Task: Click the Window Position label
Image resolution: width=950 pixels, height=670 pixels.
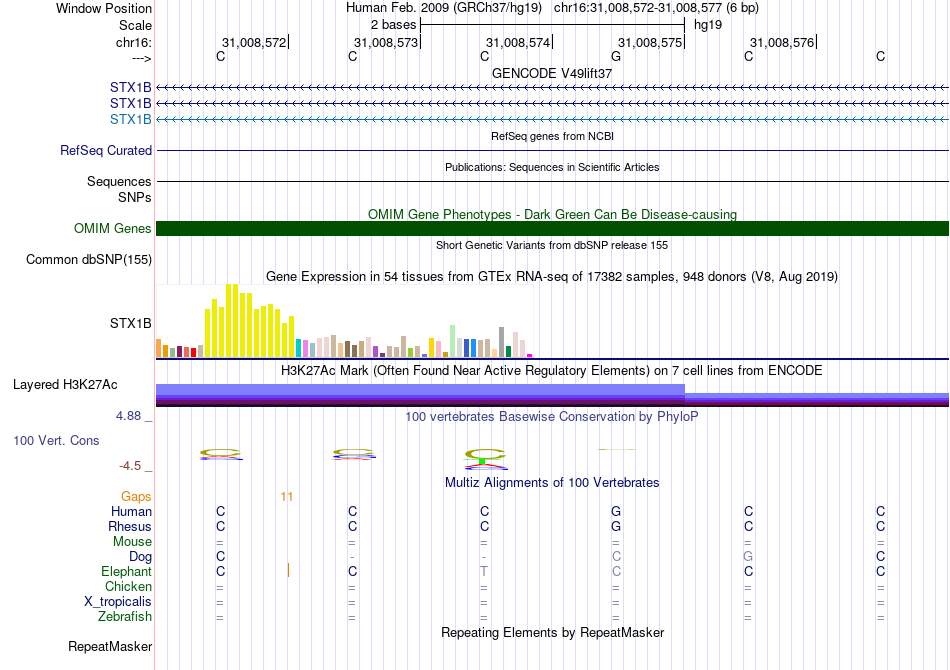Action: 104,8
